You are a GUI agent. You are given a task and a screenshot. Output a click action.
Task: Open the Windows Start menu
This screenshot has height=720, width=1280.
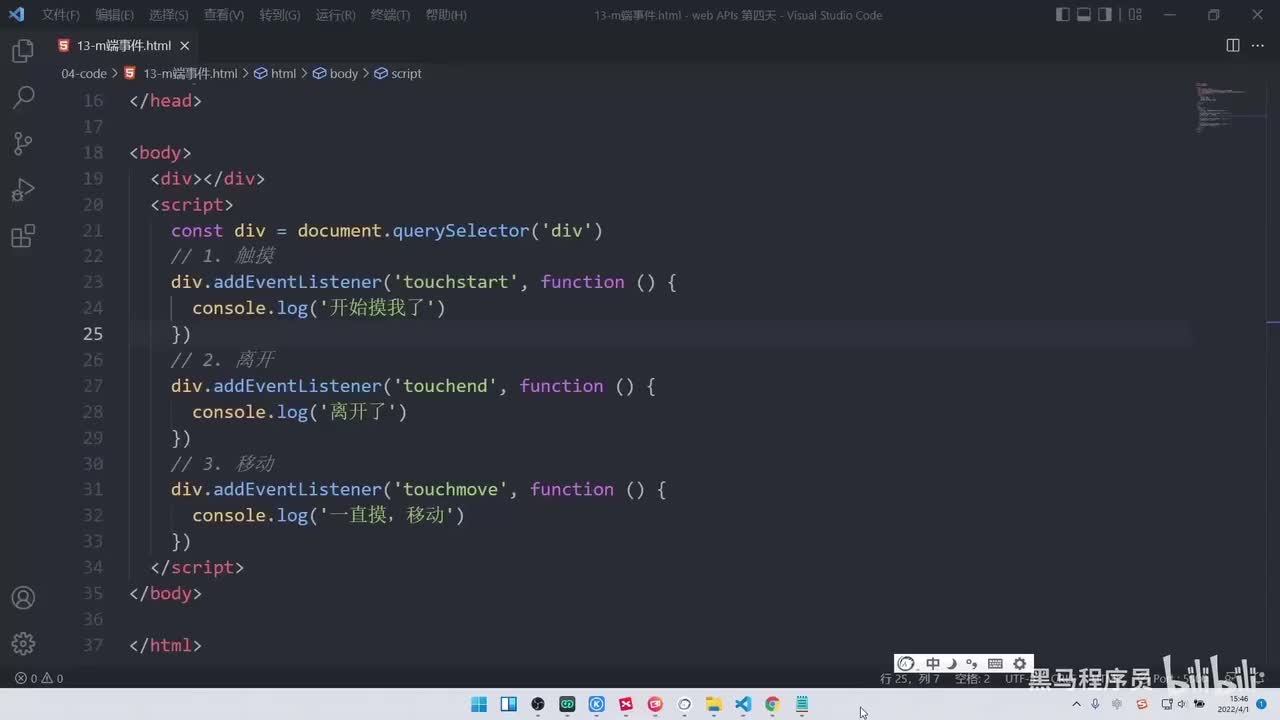(x=479, y=704)
